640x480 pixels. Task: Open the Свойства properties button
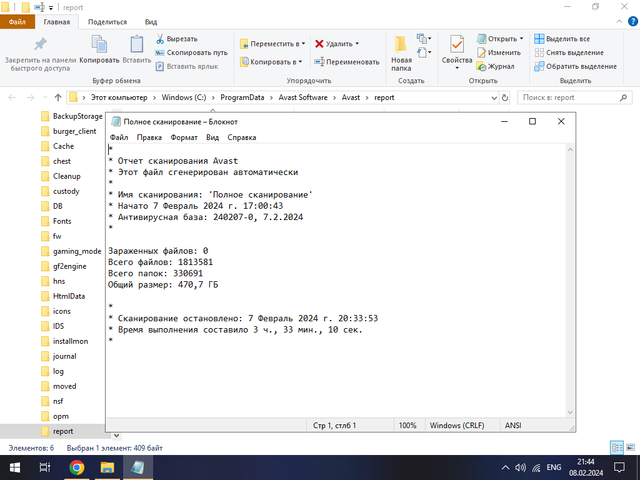(x=457, y=51)
